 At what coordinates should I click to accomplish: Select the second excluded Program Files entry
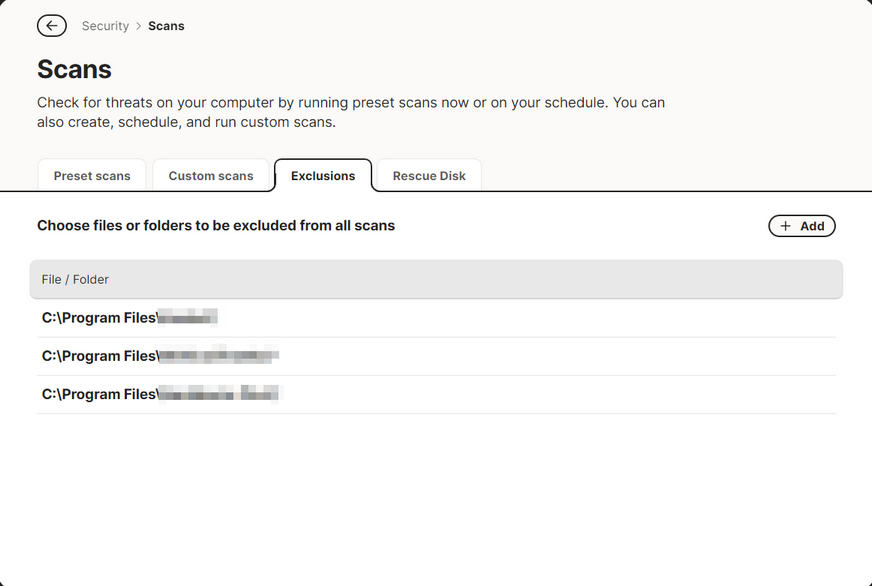(159, 356)
